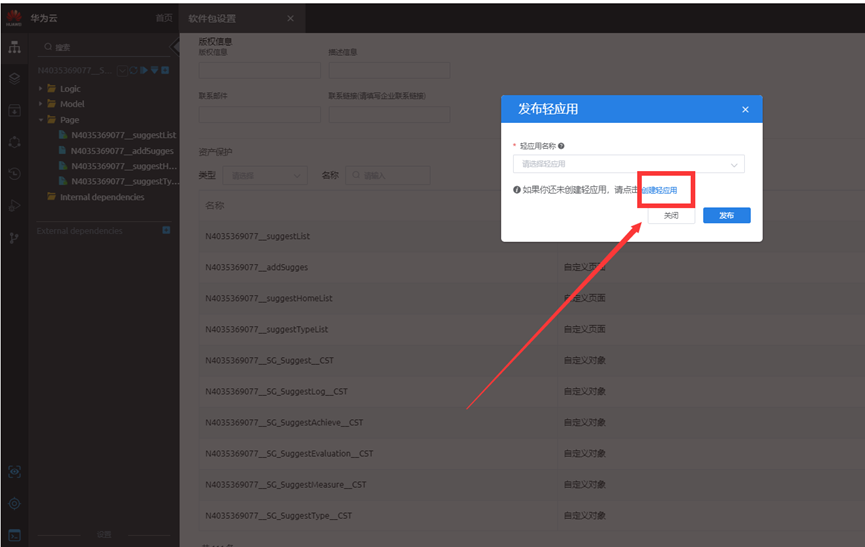Close the 软件包设置 tab
This screenshot has width=865, height=547.
[x=290, y=18]
